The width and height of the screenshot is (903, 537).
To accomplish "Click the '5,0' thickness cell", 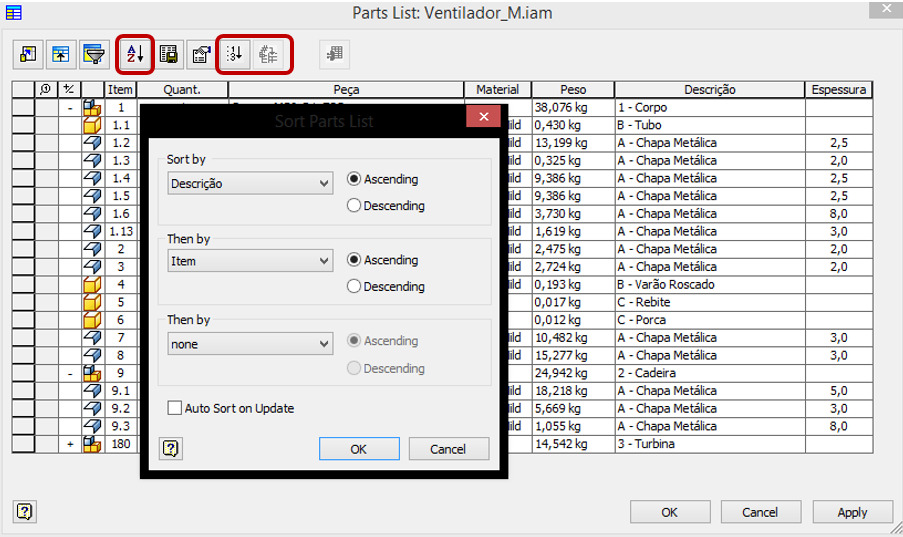I will (838, 391).
